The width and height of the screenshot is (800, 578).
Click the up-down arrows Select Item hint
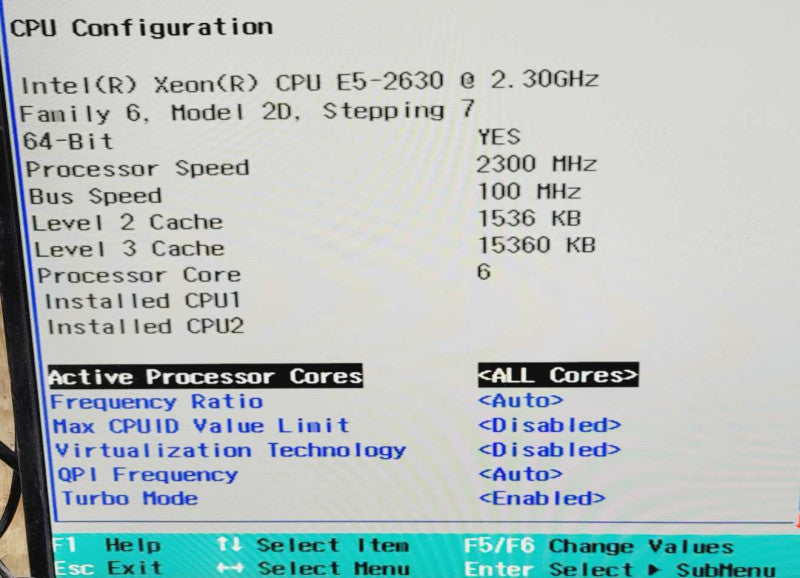[x=313, y=545]
